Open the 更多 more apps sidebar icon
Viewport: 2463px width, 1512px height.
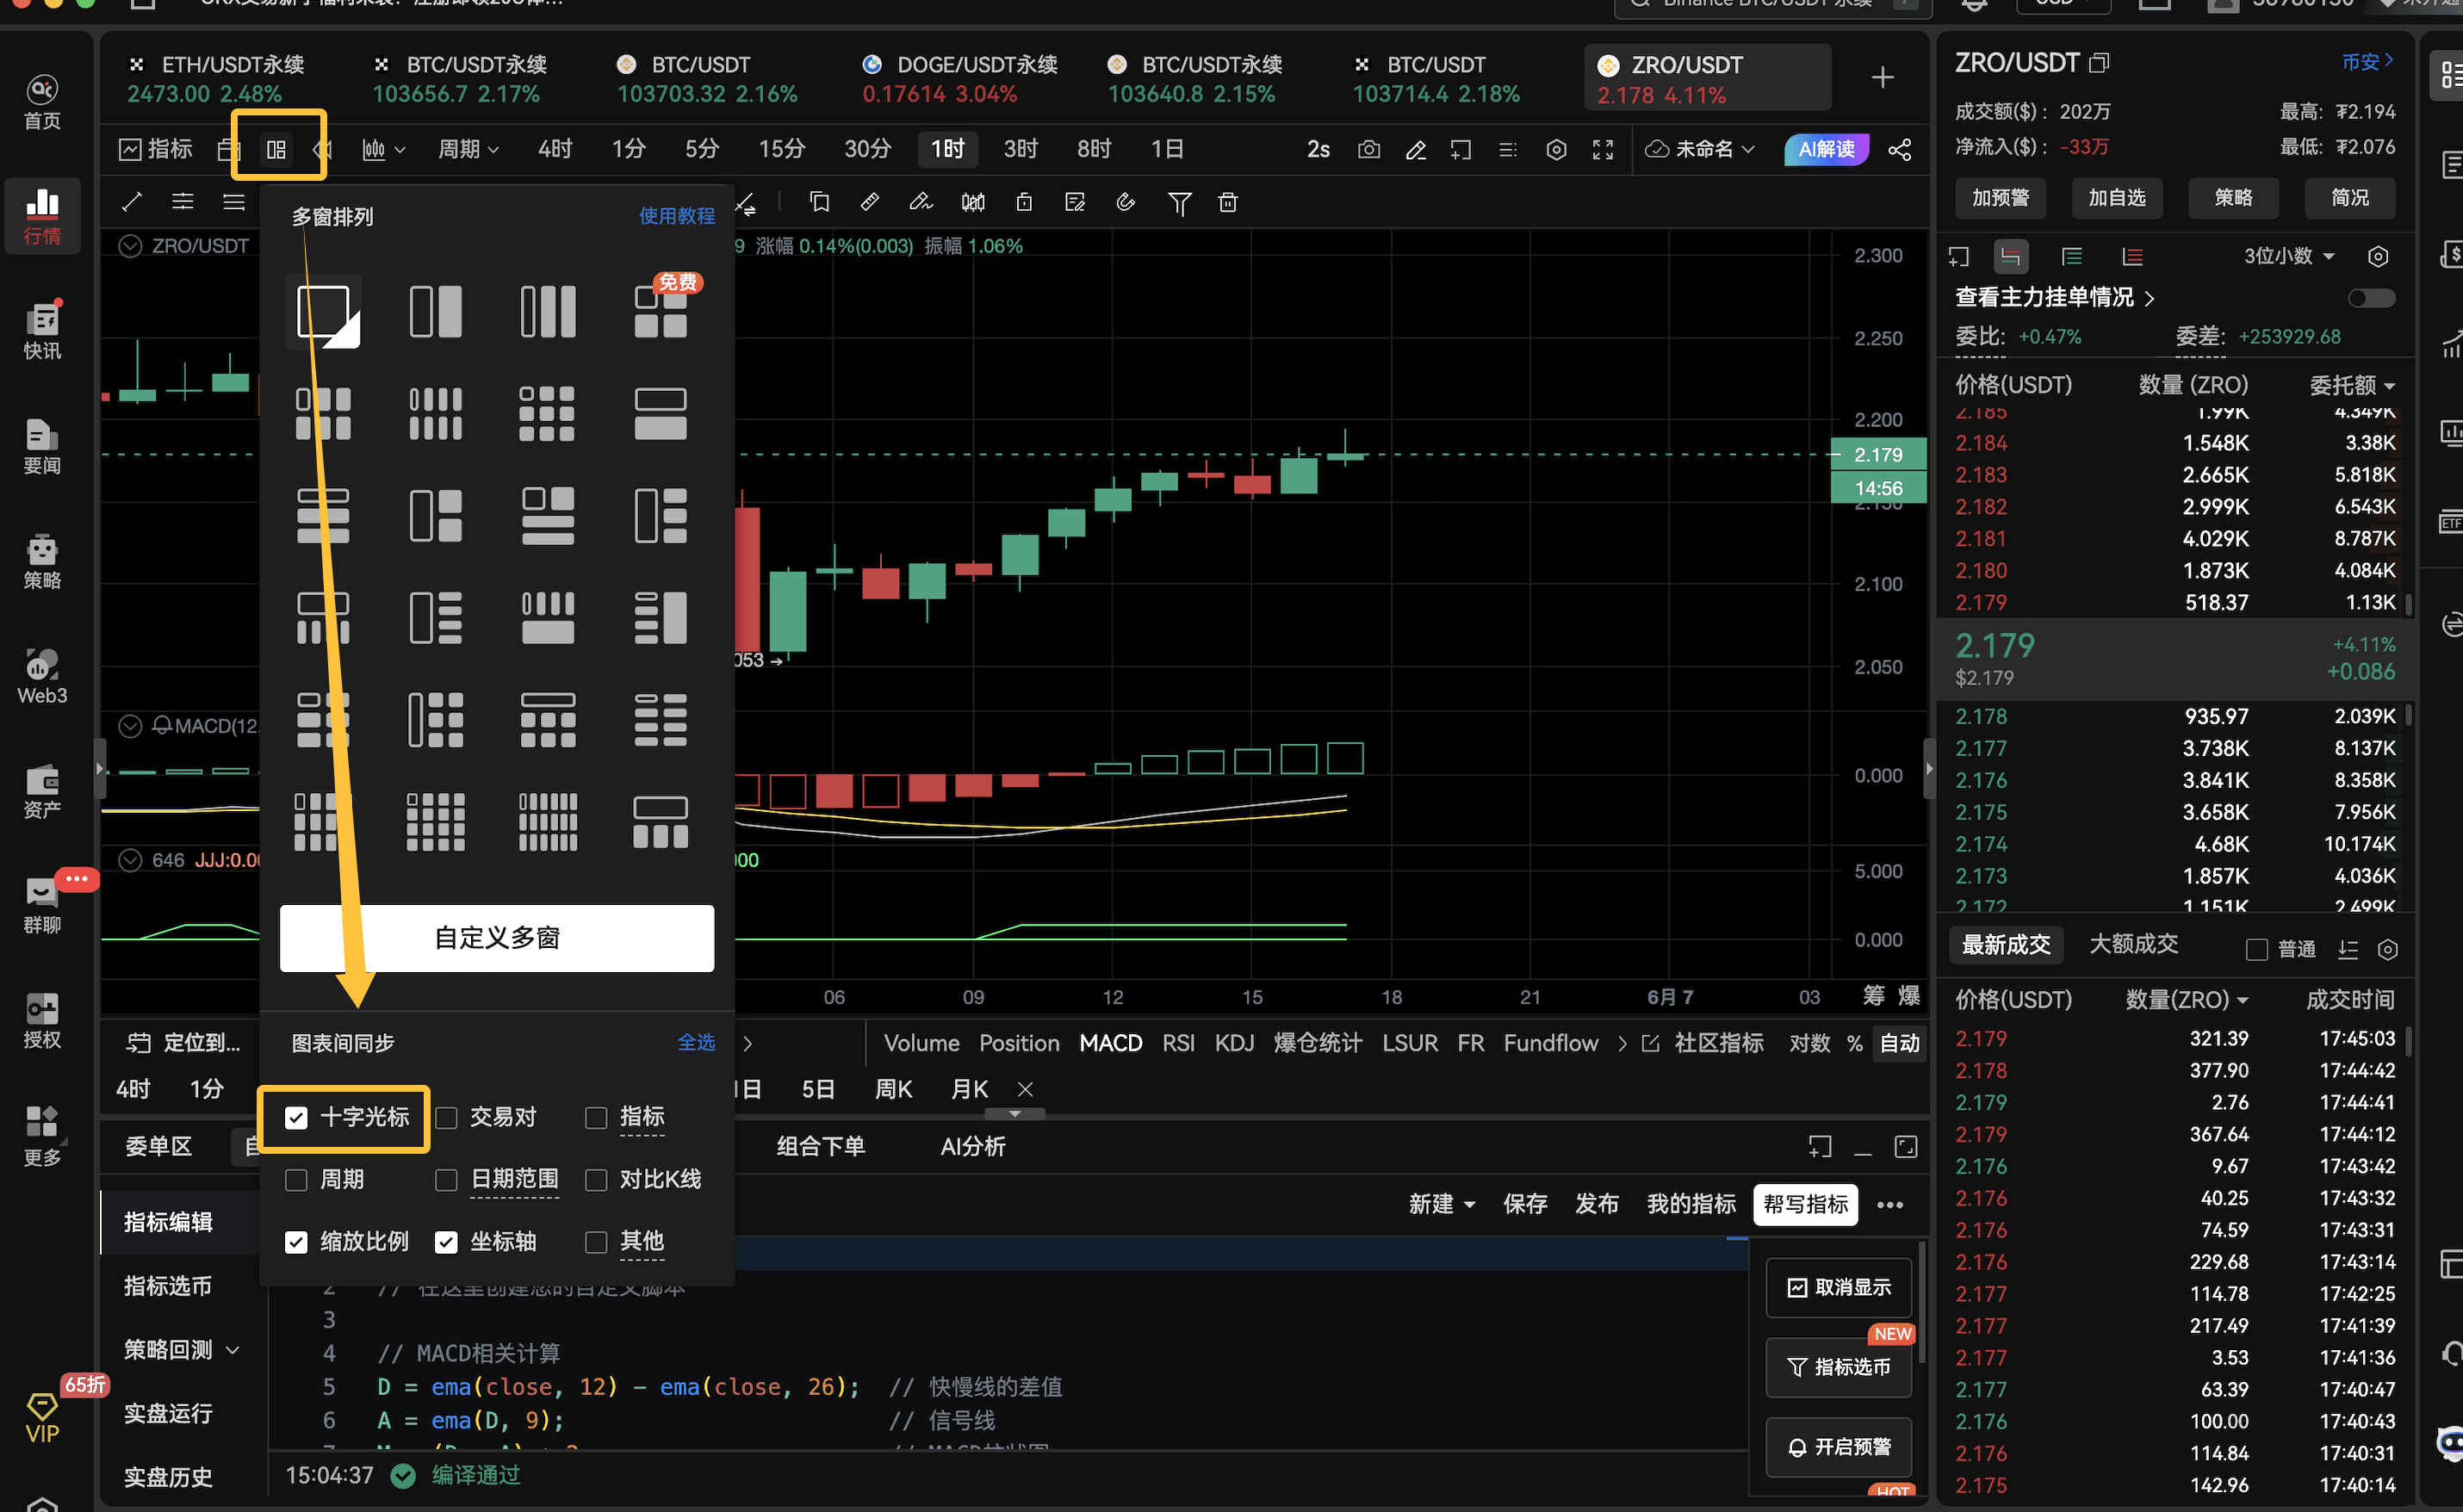click(42, 1136)
